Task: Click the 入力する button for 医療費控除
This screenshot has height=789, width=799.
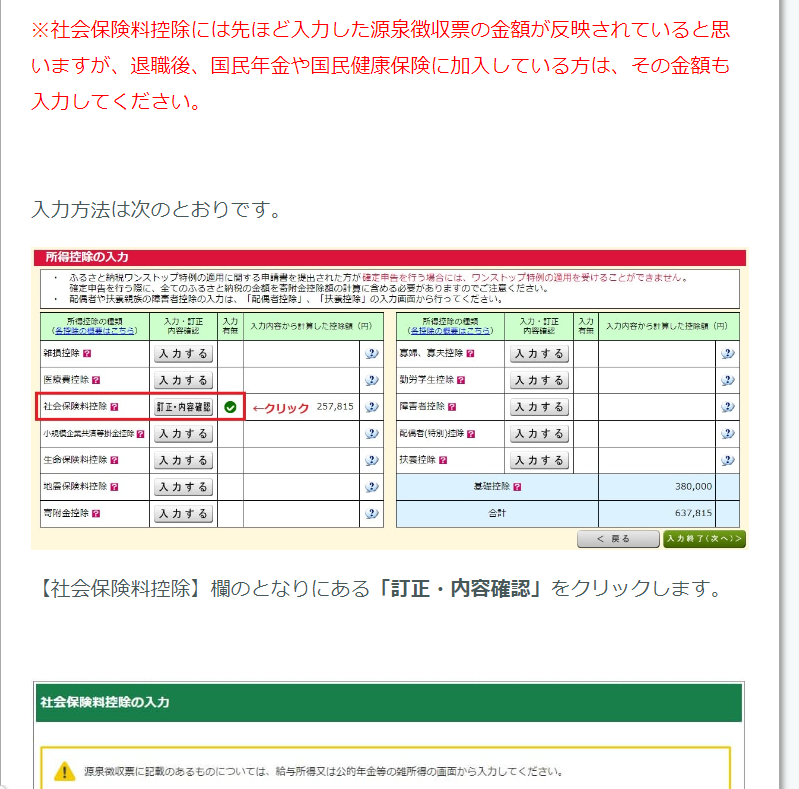Action: (183, 380)
